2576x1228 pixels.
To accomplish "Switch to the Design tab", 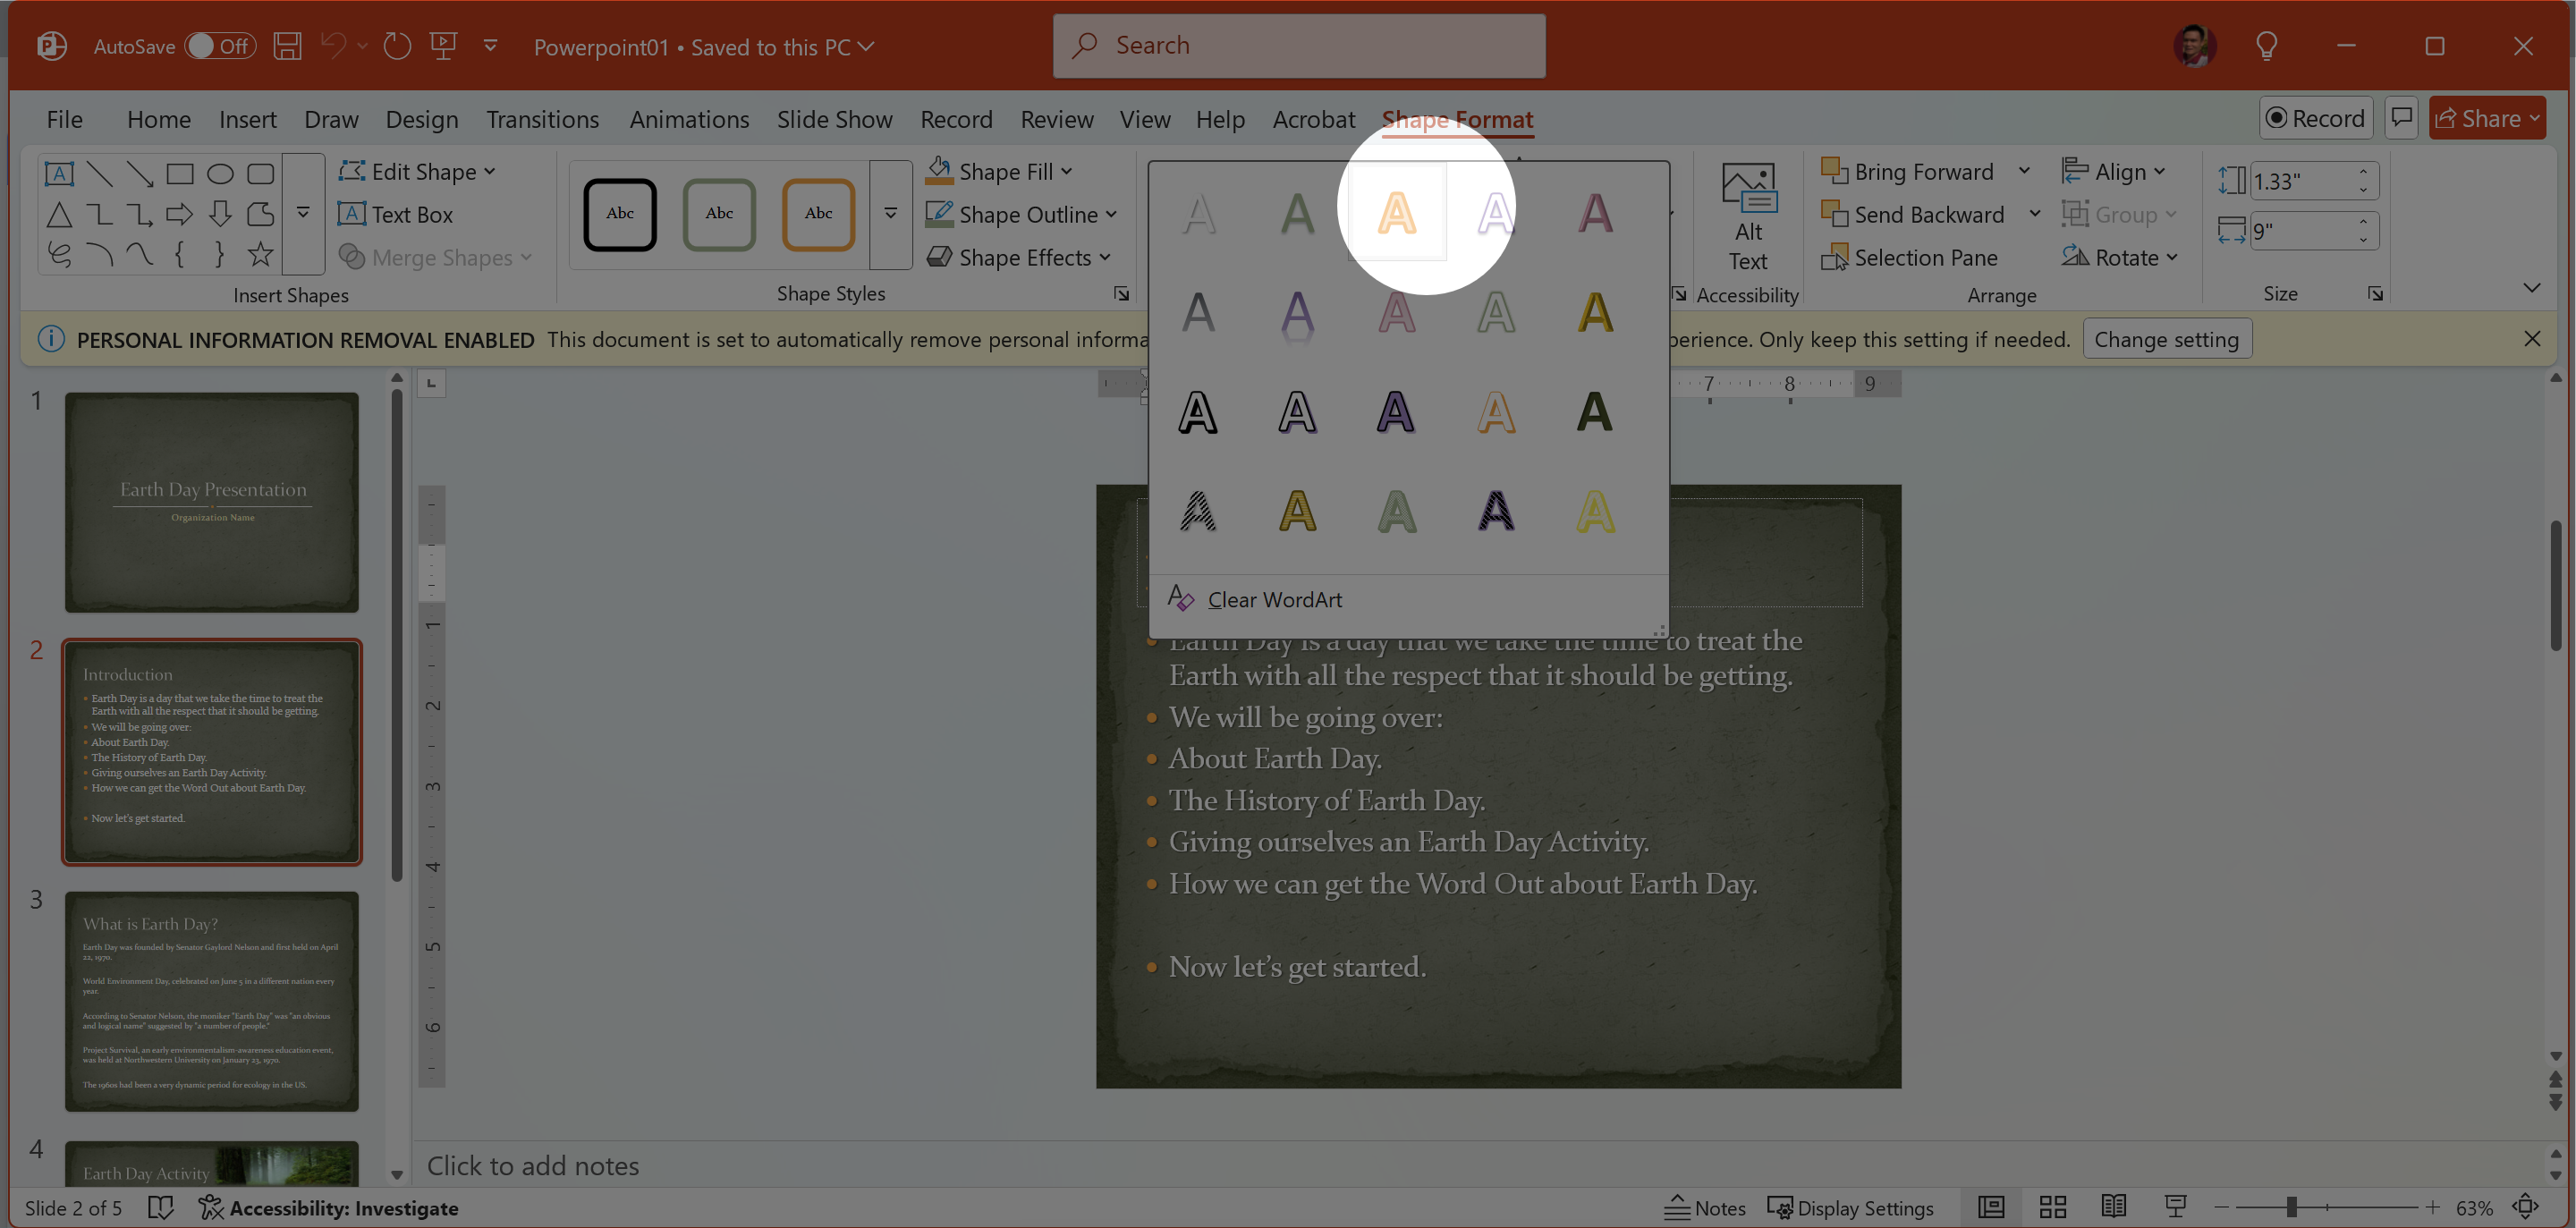I will [421, 119].
